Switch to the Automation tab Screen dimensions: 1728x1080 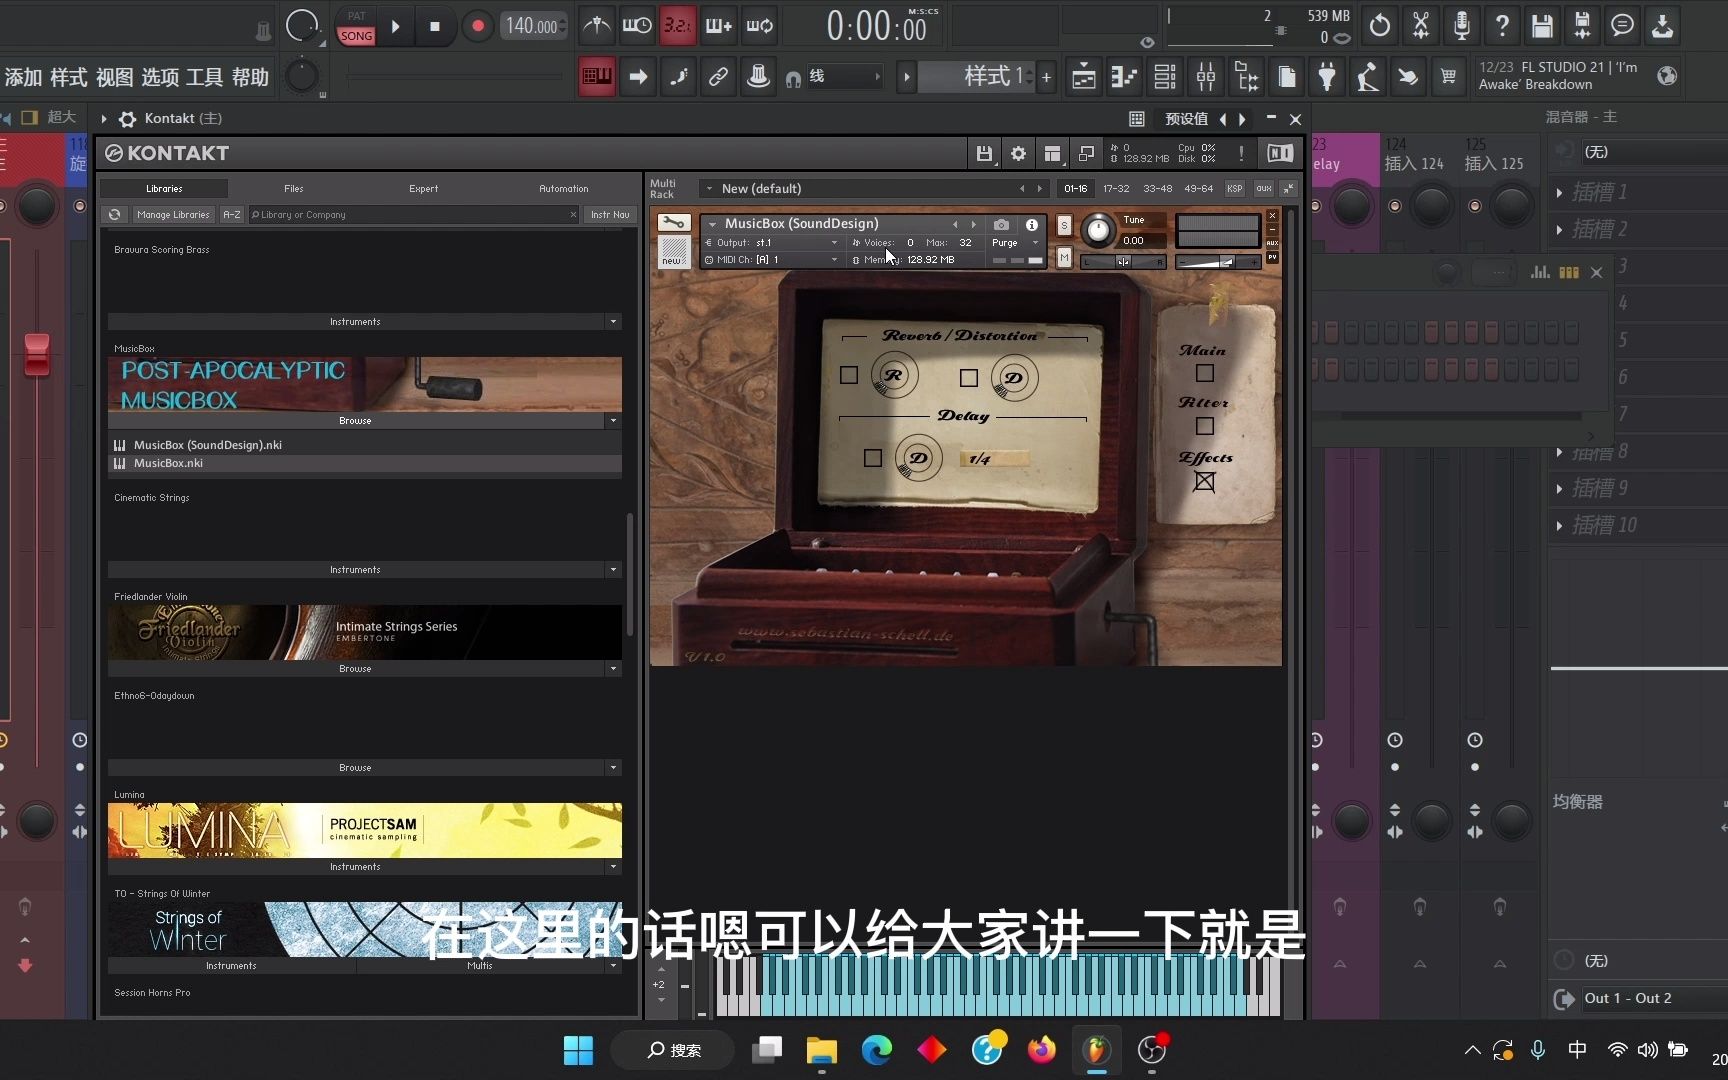pos(564,188)
